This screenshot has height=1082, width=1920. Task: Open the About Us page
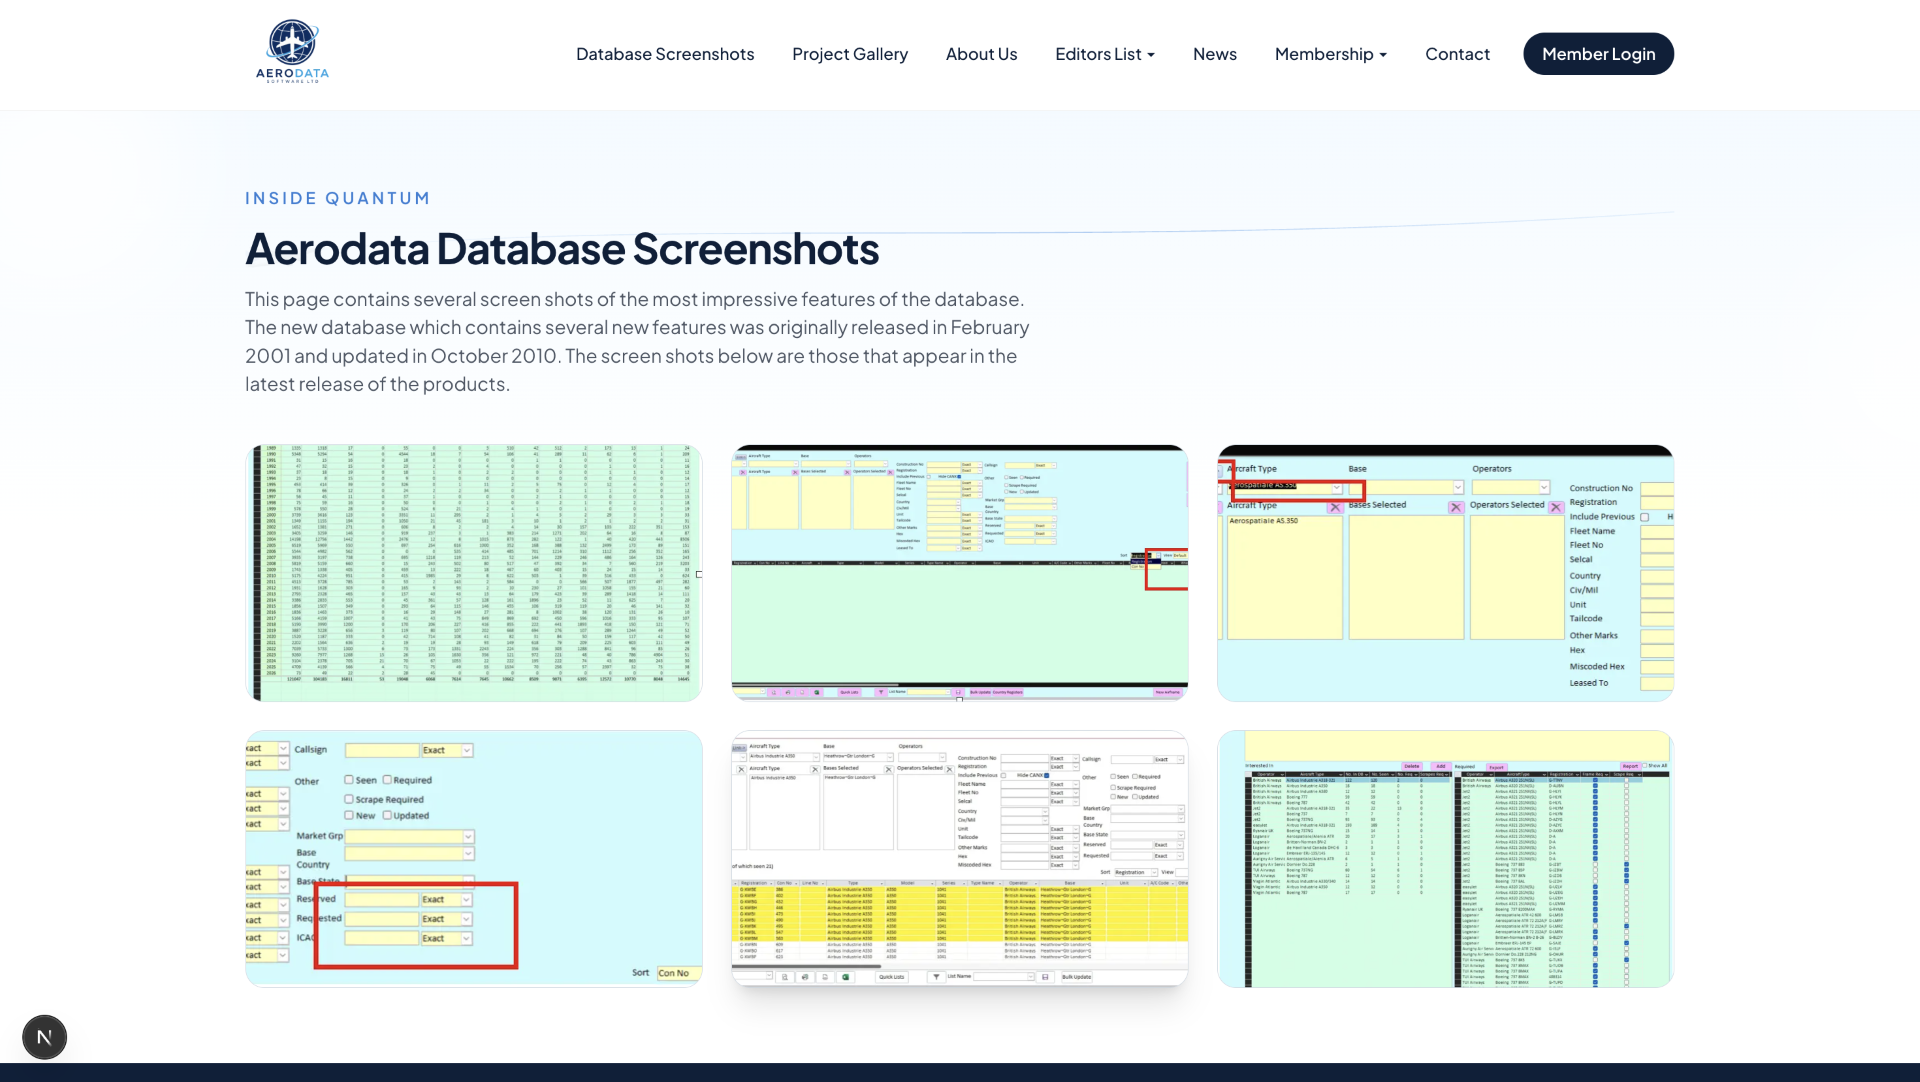click(x=981, y=54)
